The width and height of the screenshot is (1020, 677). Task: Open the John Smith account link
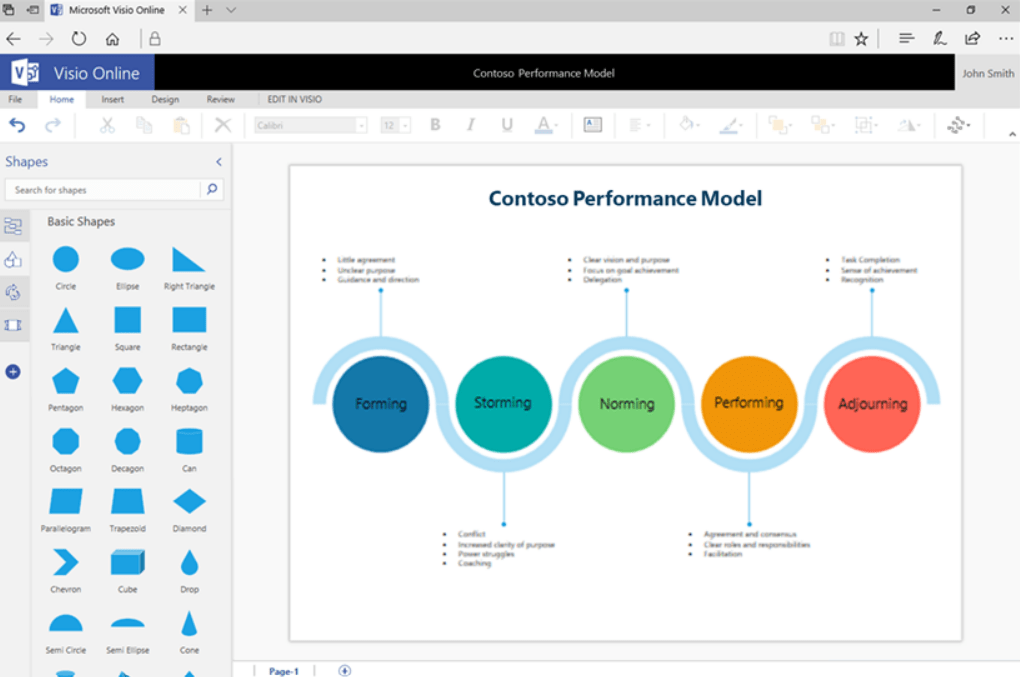(987, 73)
